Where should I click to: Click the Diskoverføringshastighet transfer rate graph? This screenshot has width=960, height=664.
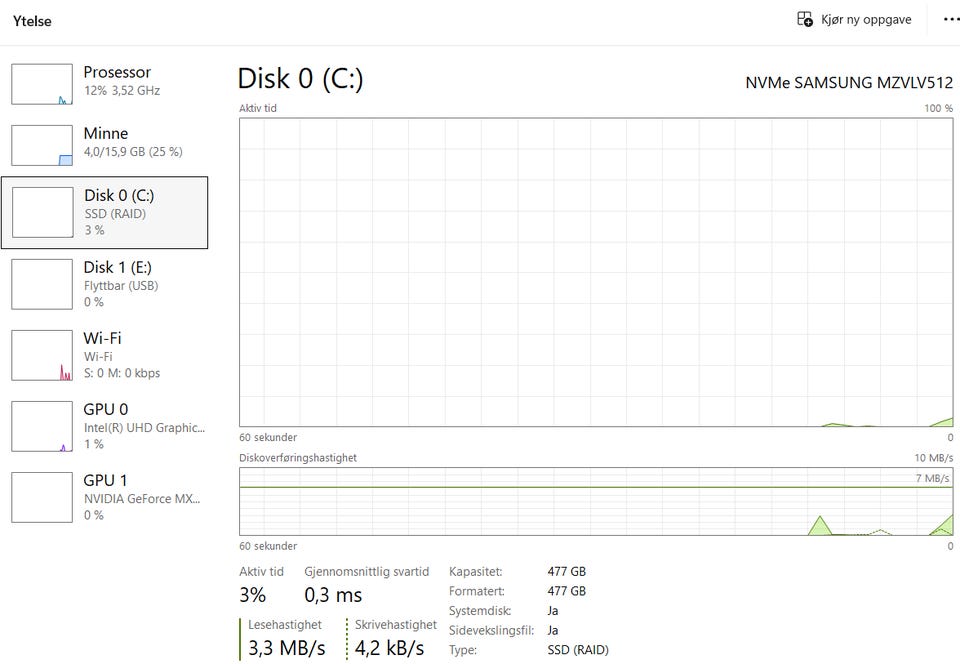click(595, 500)
